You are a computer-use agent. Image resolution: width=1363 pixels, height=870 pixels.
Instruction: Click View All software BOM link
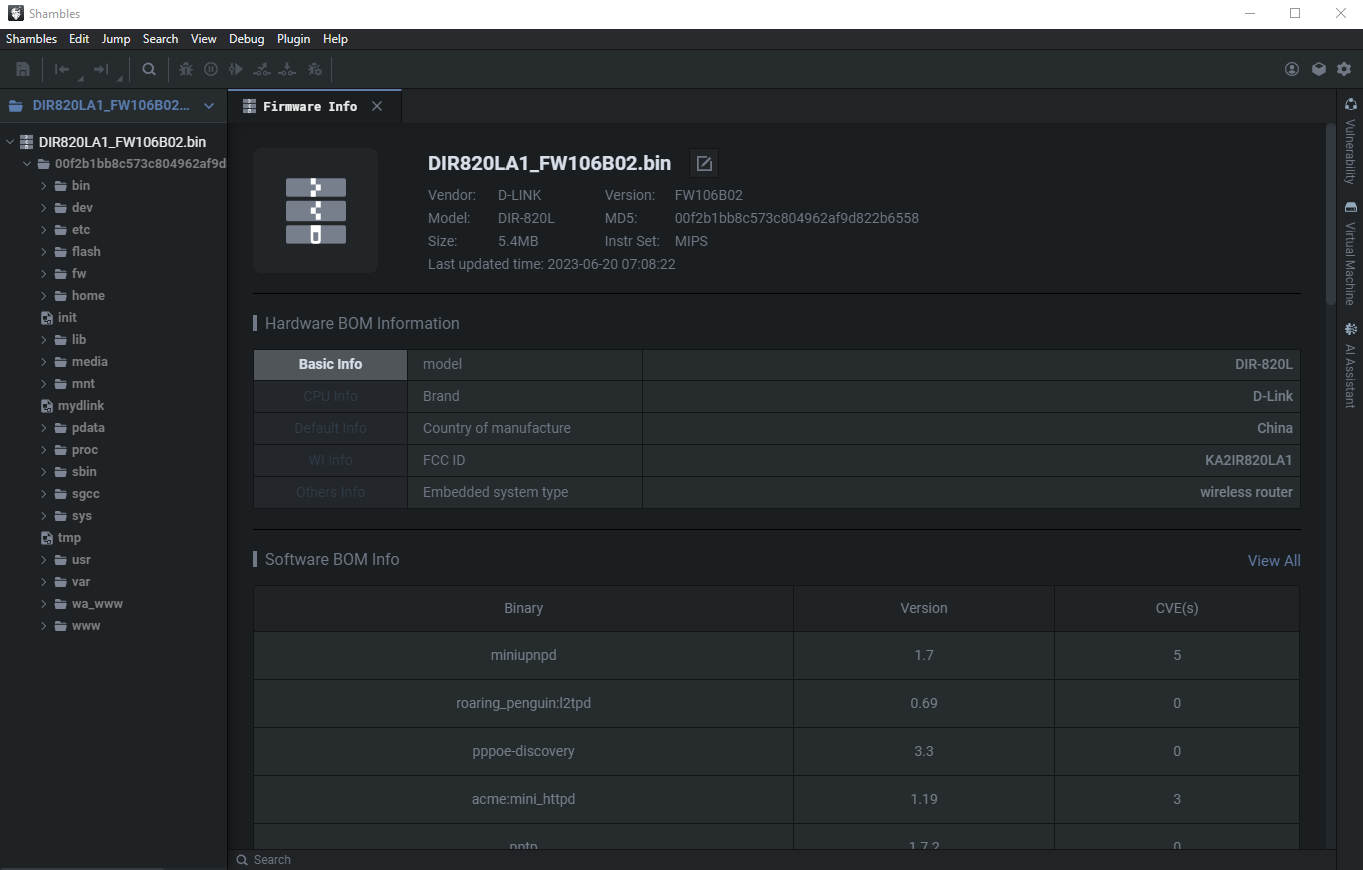tap(1274, 561)
